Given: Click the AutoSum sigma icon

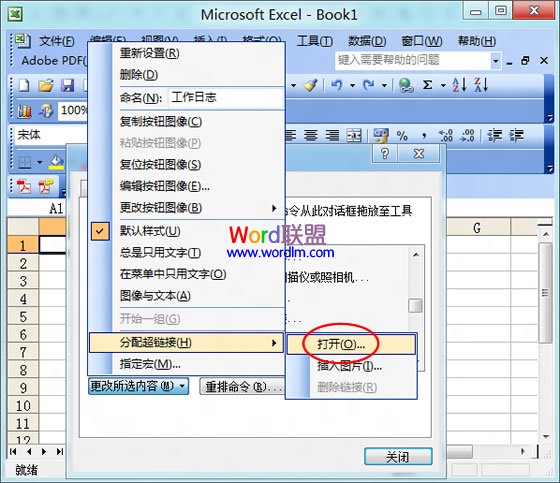Looking at the screenshot, I should (x=428, y=85).
